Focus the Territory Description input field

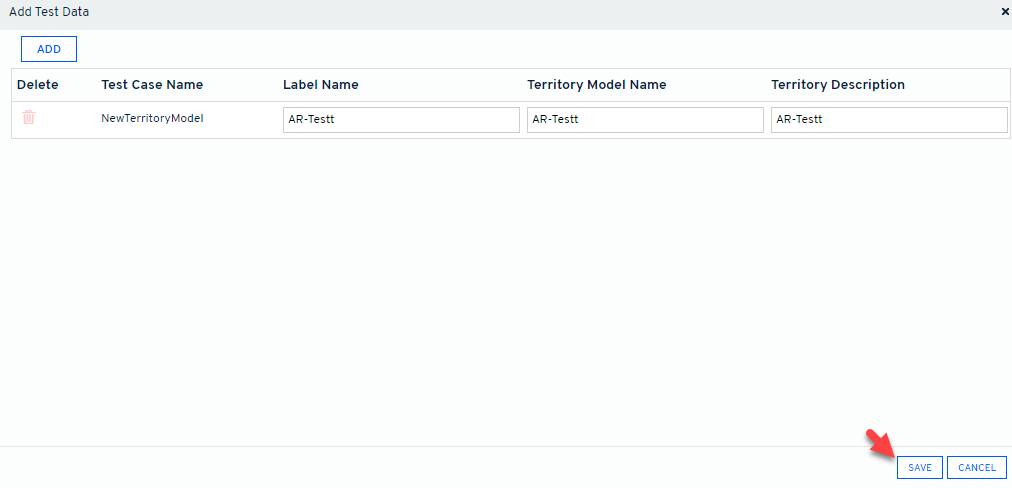pyautogui.click(x=889, y=120)
